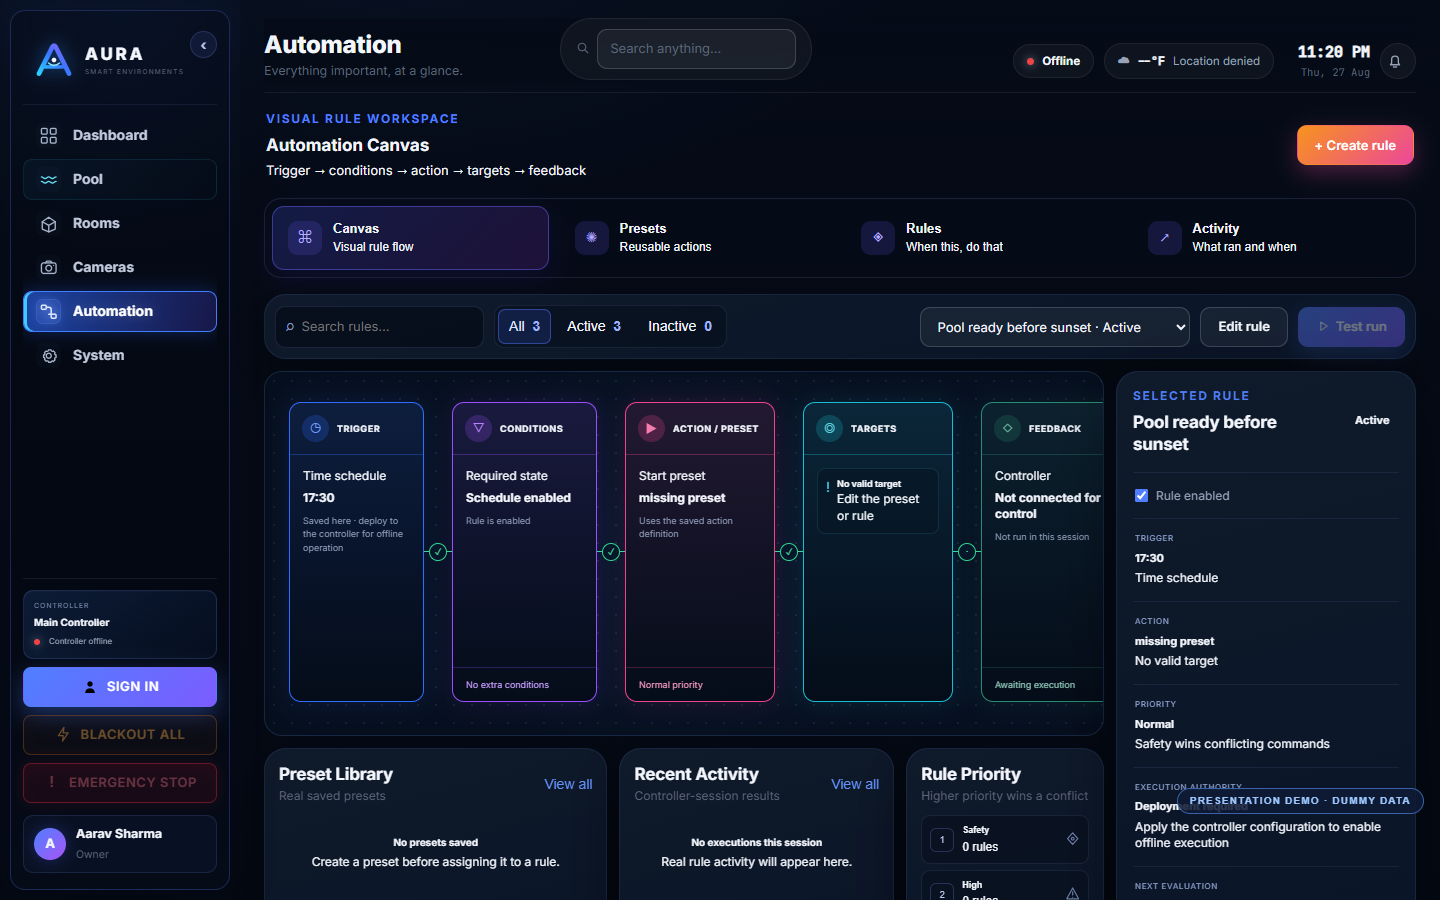The height and width of the screenshot is (900, 1440).
Task: Filter rules by Active 3
Action: tap(594, 326)
